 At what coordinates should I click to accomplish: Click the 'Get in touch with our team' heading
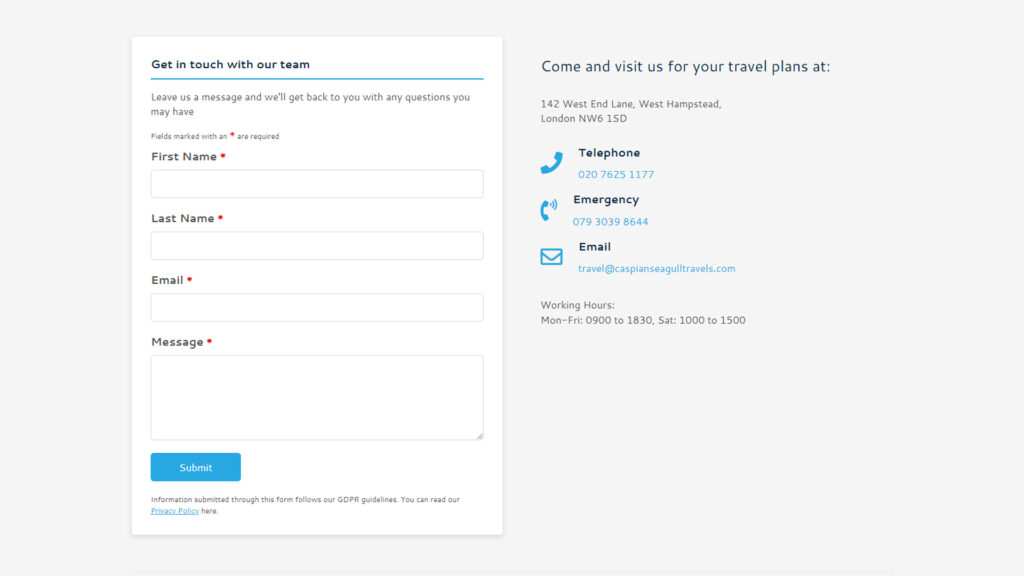click(231, 64)
